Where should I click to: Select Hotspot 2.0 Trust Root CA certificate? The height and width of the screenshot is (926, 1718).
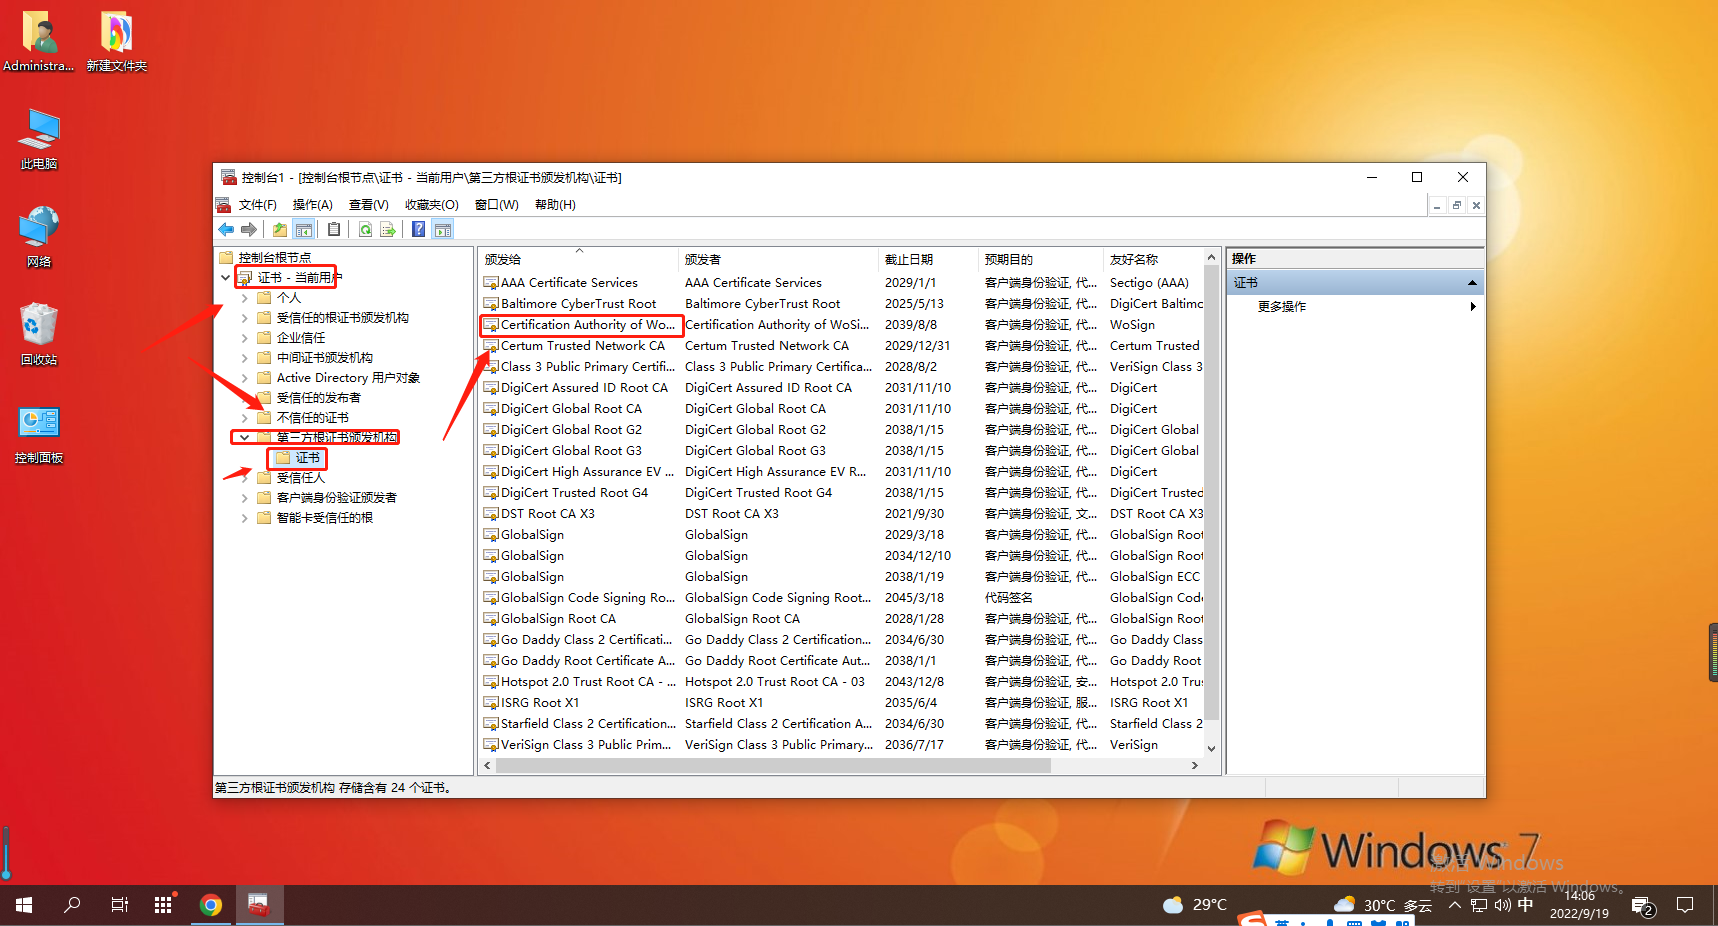point(842,682)
